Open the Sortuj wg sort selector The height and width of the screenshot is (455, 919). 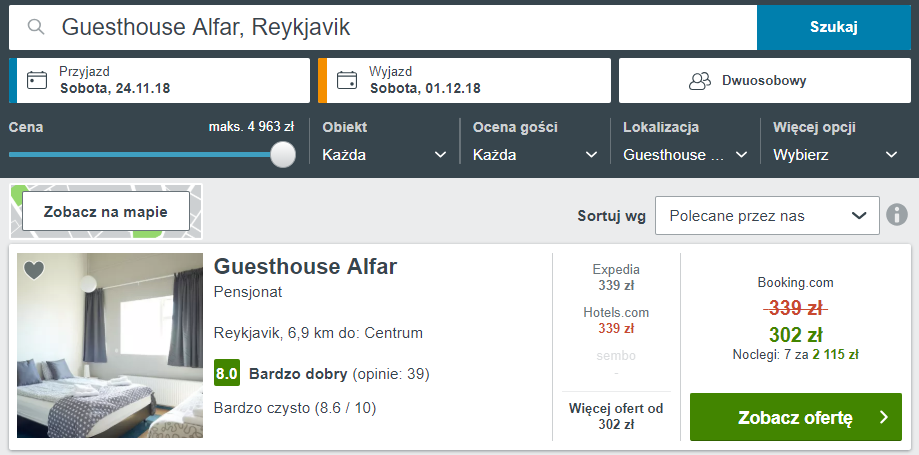coord(766,215)
